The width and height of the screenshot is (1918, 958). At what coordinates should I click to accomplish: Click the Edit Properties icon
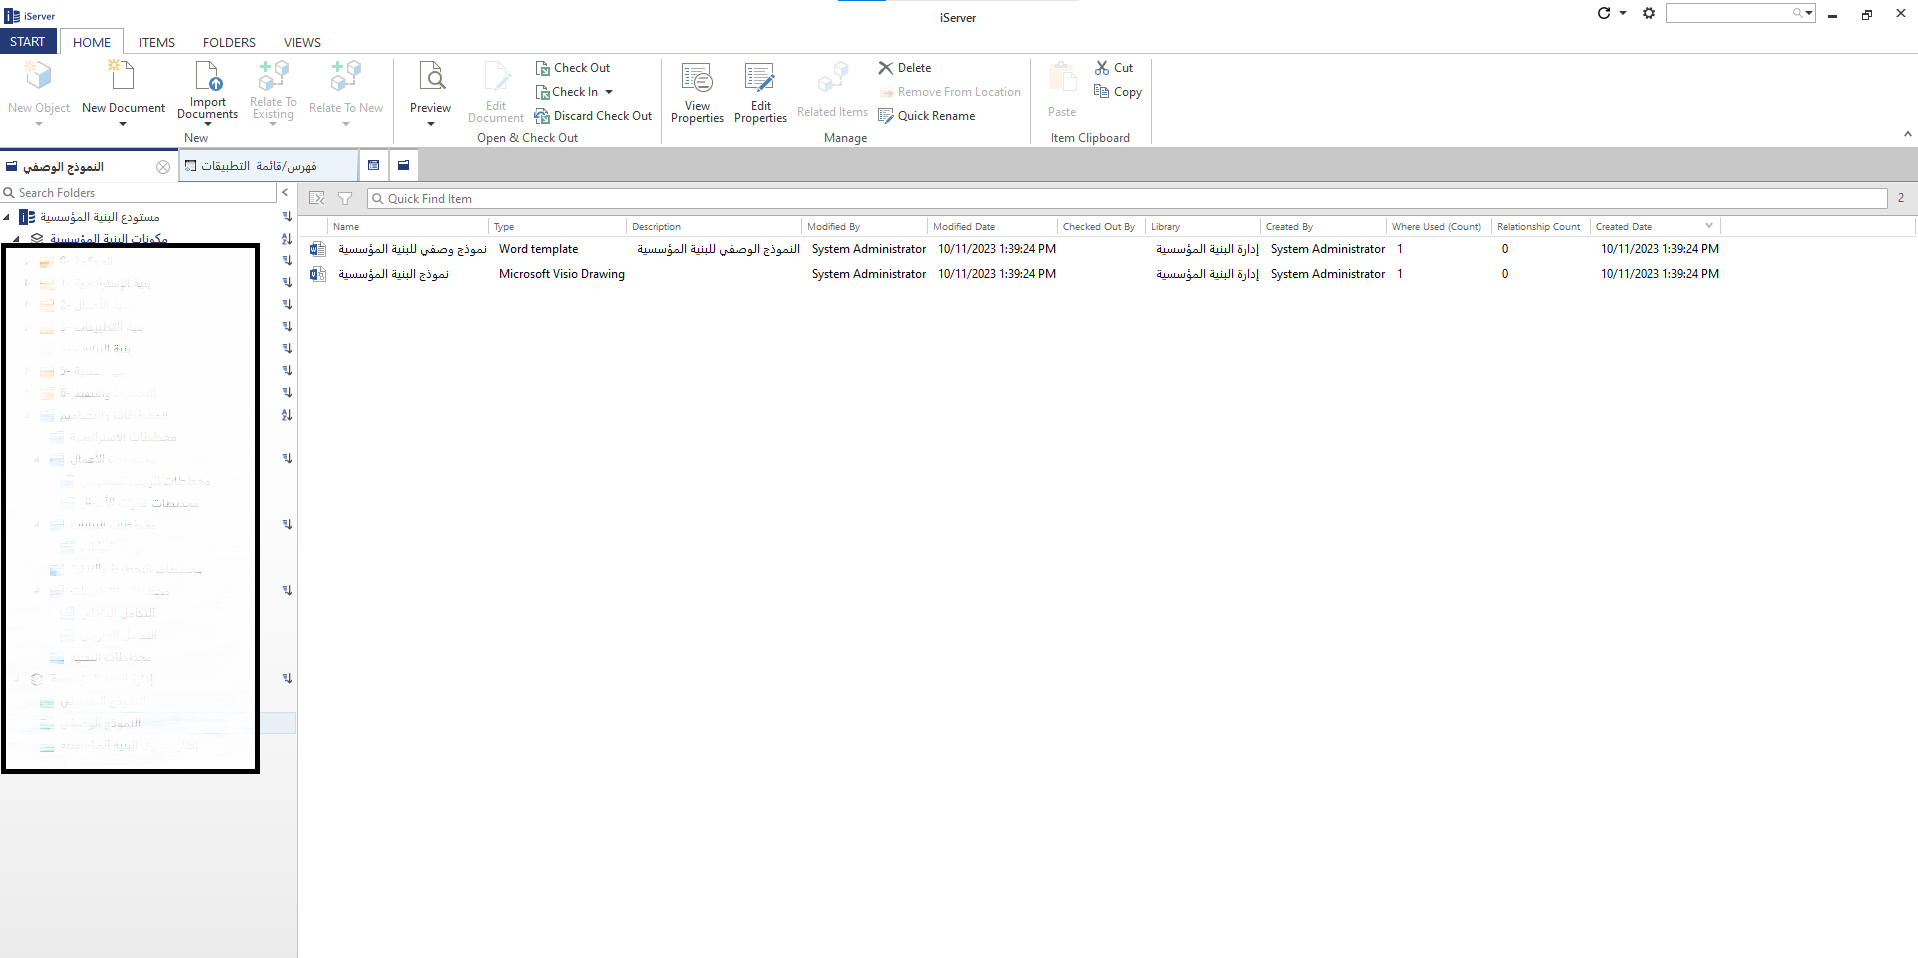(760, 78)
